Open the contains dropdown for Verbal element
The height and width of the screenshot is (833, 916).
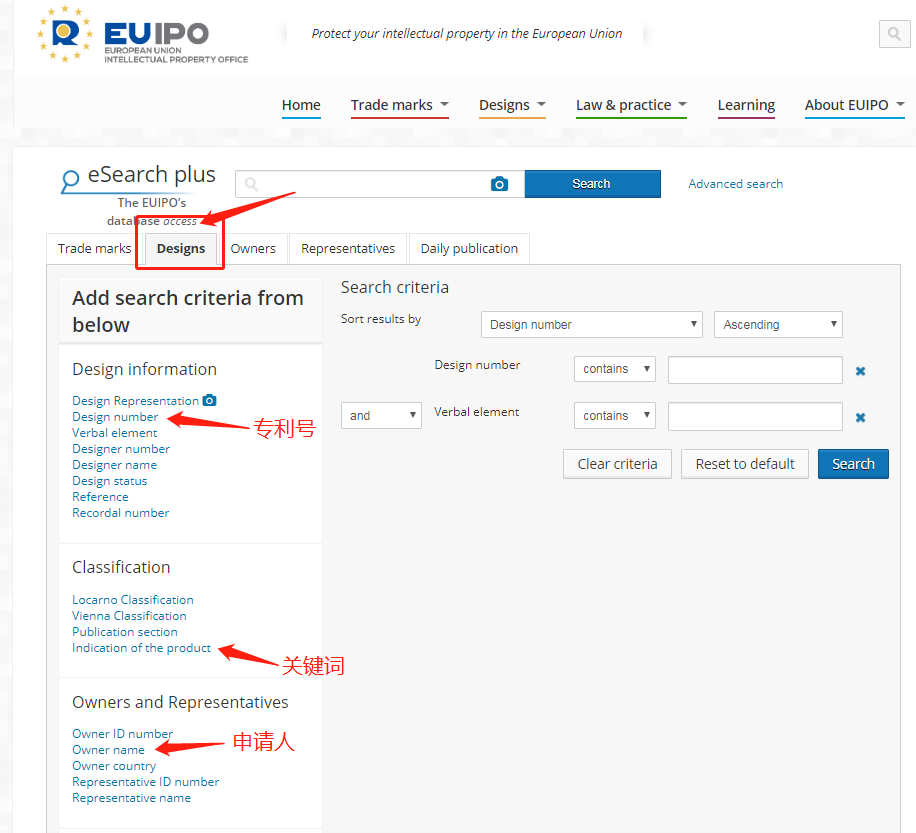[615, 416]
